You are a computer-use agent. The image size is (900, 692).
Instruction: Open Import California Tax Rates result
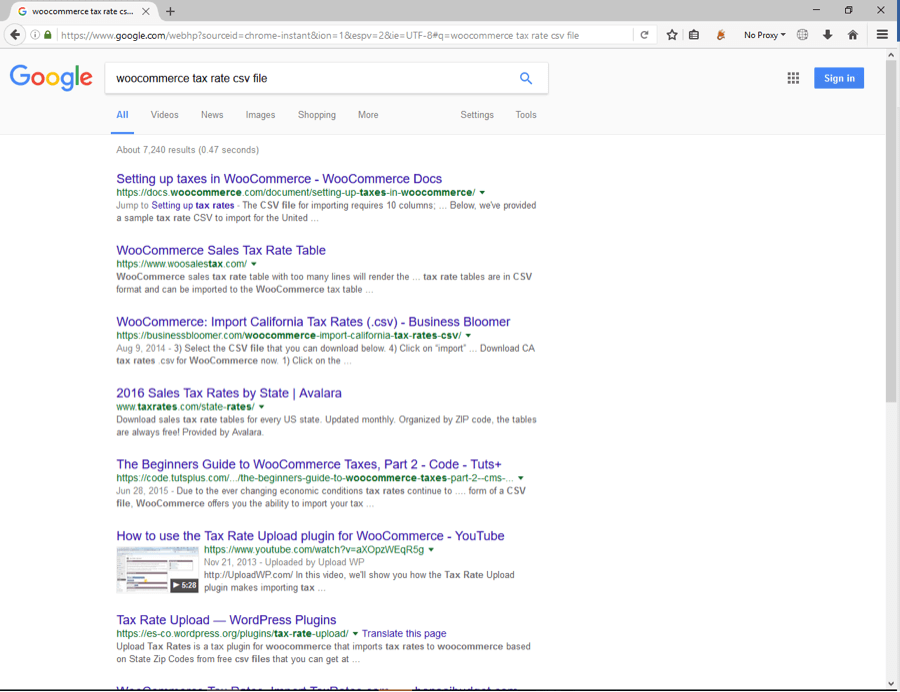[x=313, y=321]
